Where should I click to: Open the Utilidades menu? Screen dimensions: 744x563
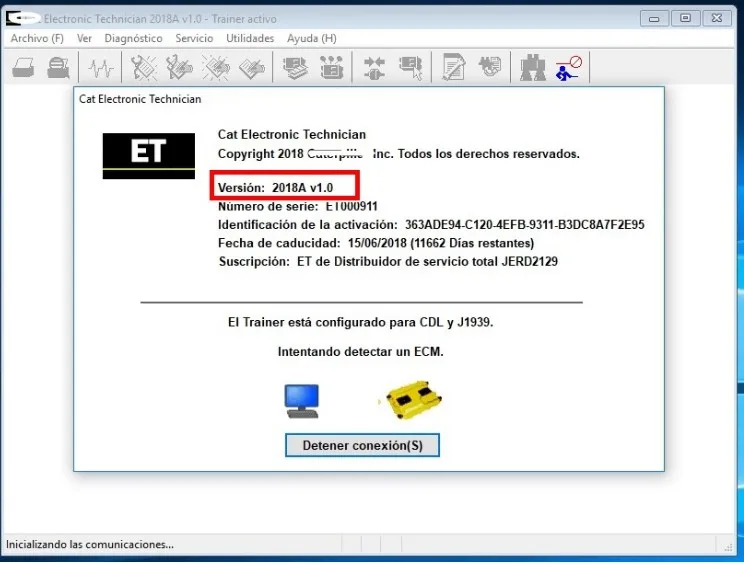click(250, 38)
